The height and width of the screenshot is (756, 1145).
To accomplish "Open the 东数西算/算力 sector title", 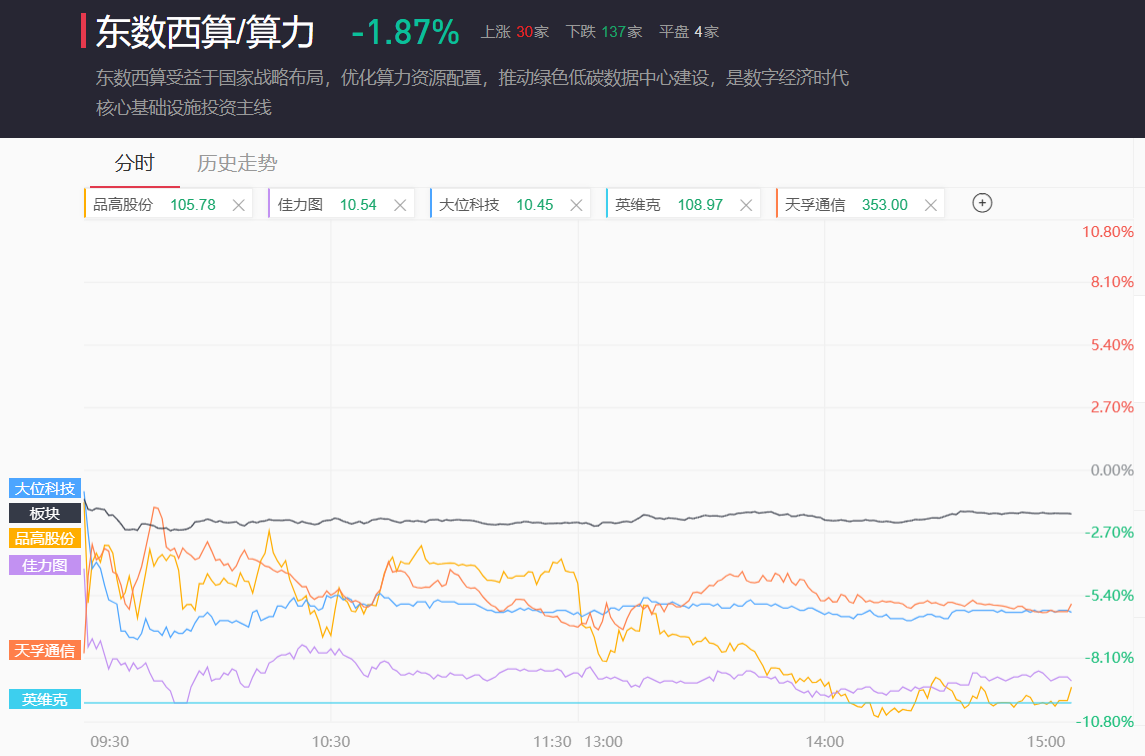I will tap(205, 33).
